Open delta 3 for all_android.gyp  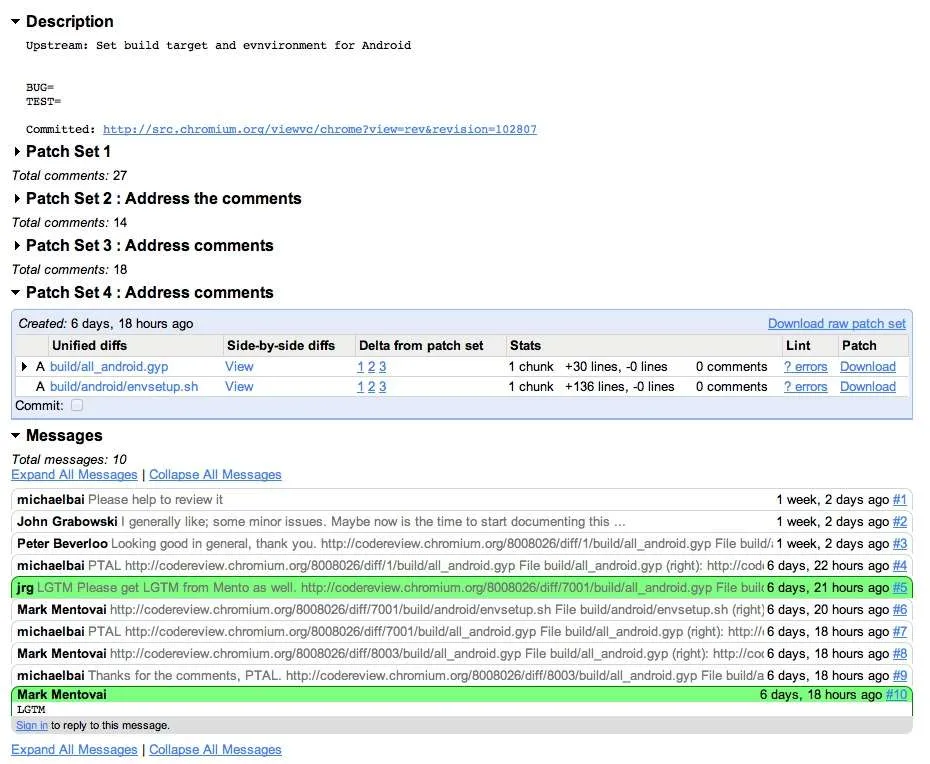tap(383, 367)
